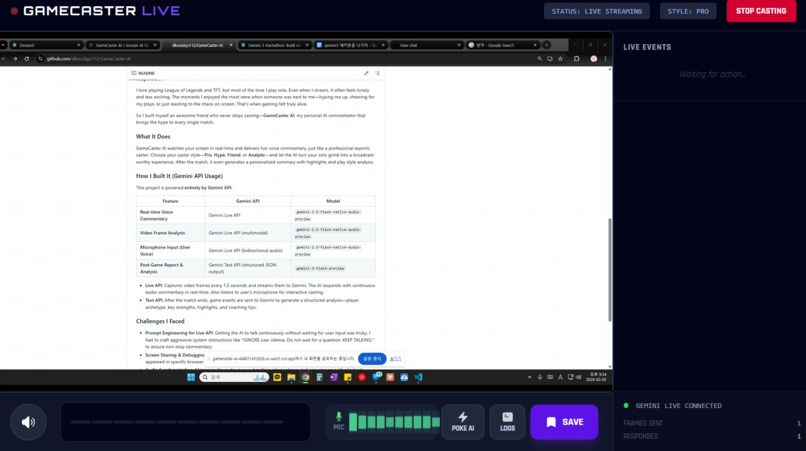Go forward in the browser preview
The image size is (806, 451).
pos(15,59)
